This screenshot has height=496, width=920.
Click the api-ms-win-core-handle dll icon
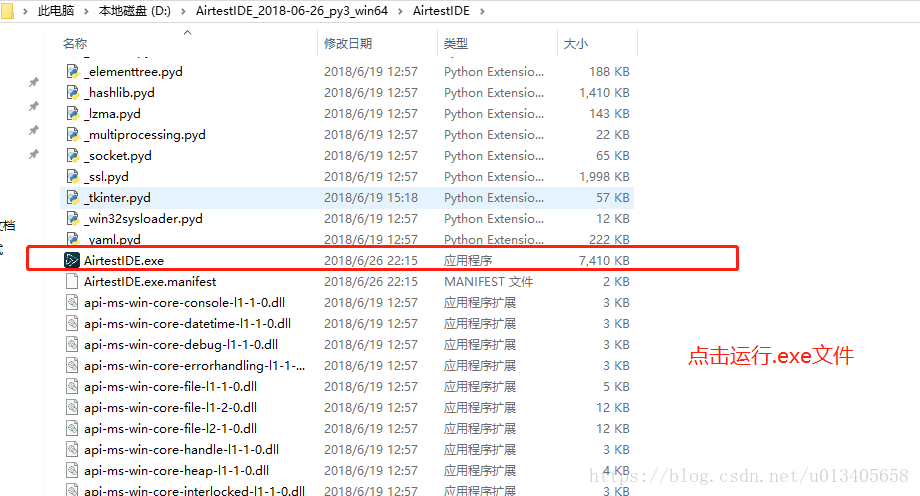[x=72, y=450]
